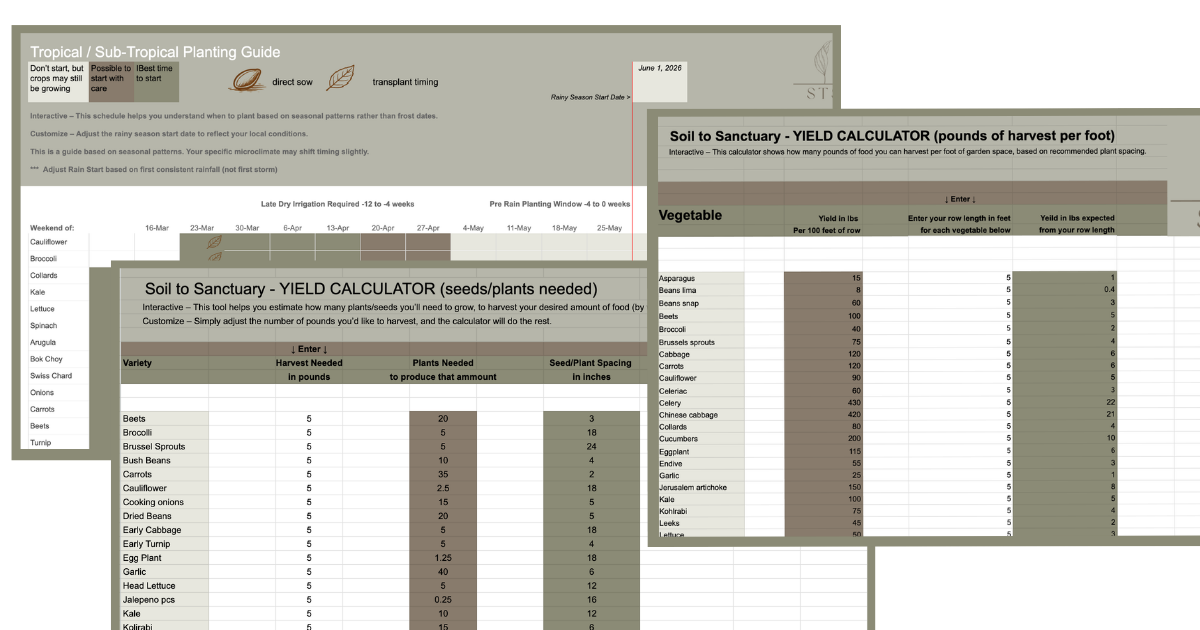
Task: Select the Dried Beans variety cell
Action: tap(165, 516)
